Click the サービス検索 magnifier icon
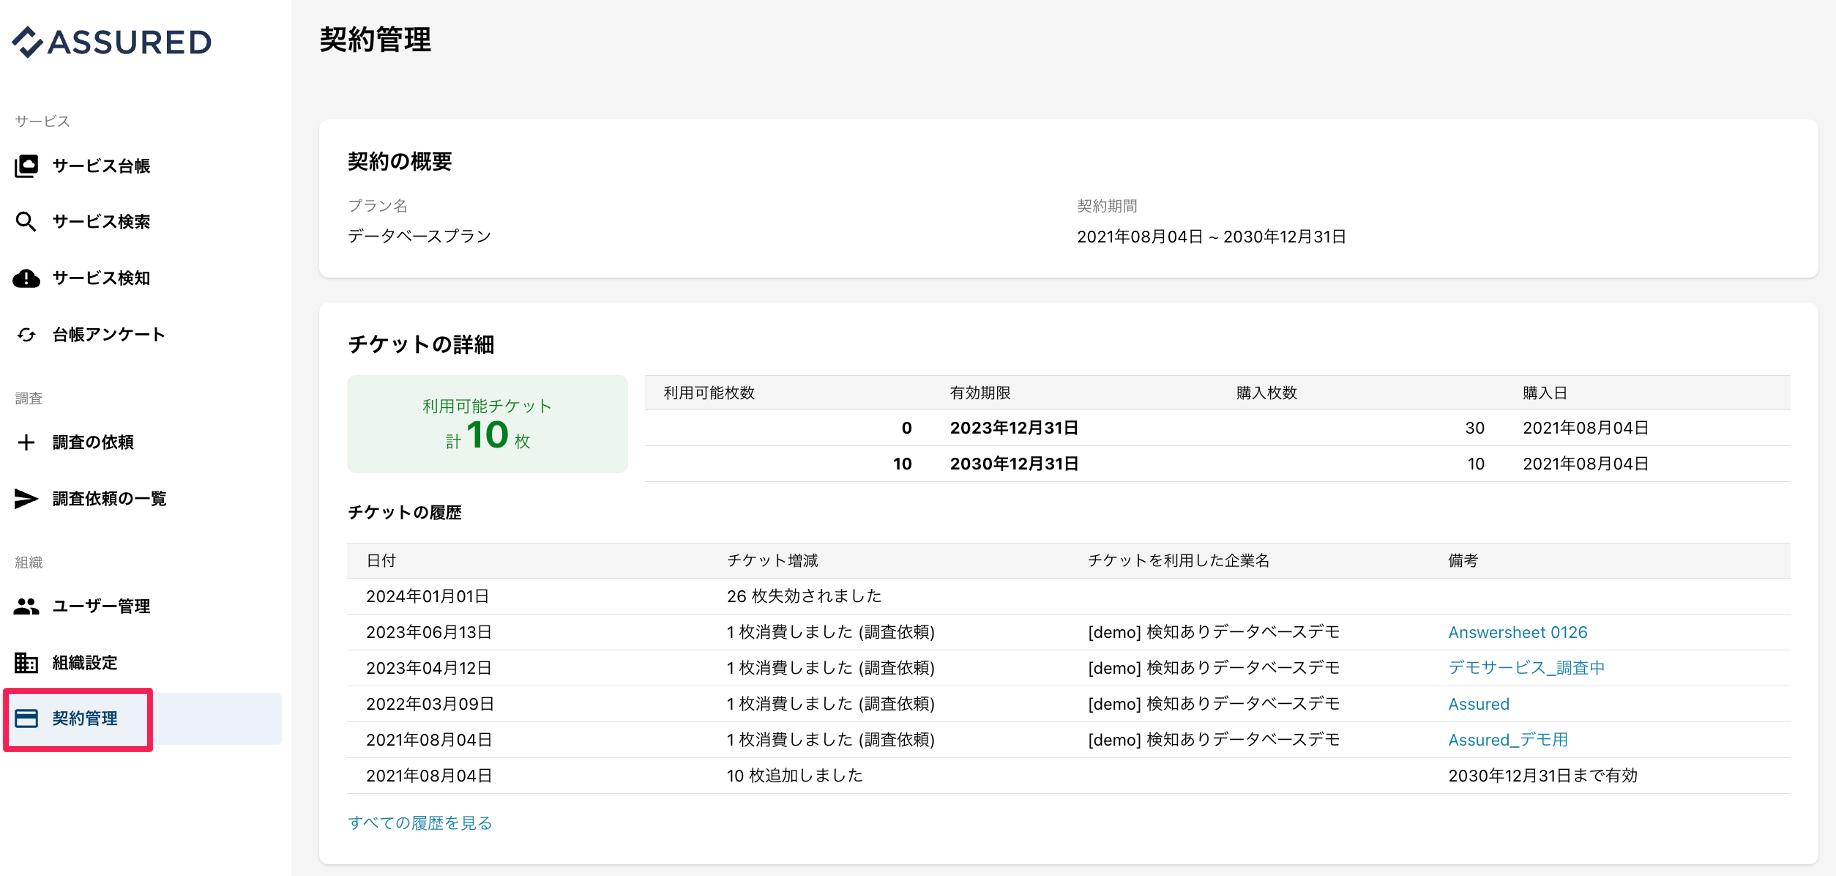The width and height of the screenshot is (1836, 876). point(27,222)
